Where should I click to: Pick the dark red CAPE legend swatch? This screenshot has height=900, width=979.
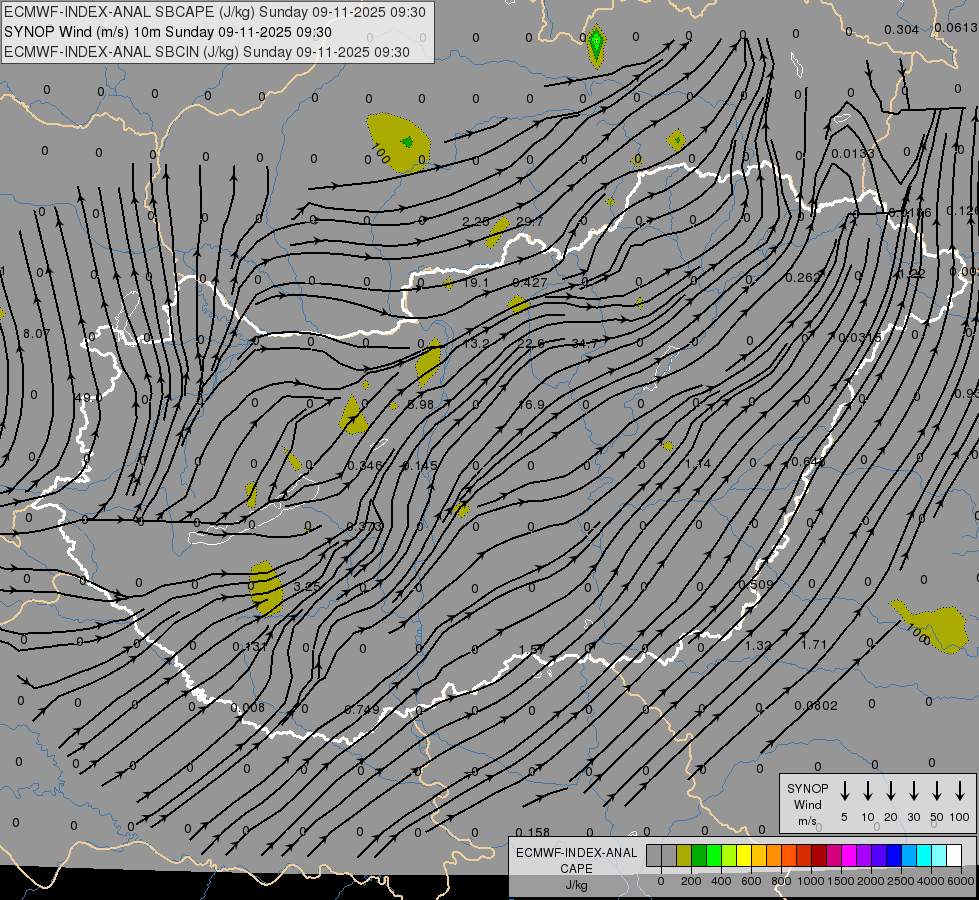[x=819, y=856]
